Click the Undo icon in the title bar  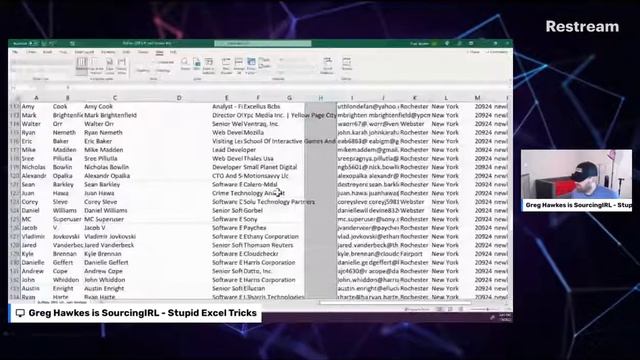[x=52, y=43]
